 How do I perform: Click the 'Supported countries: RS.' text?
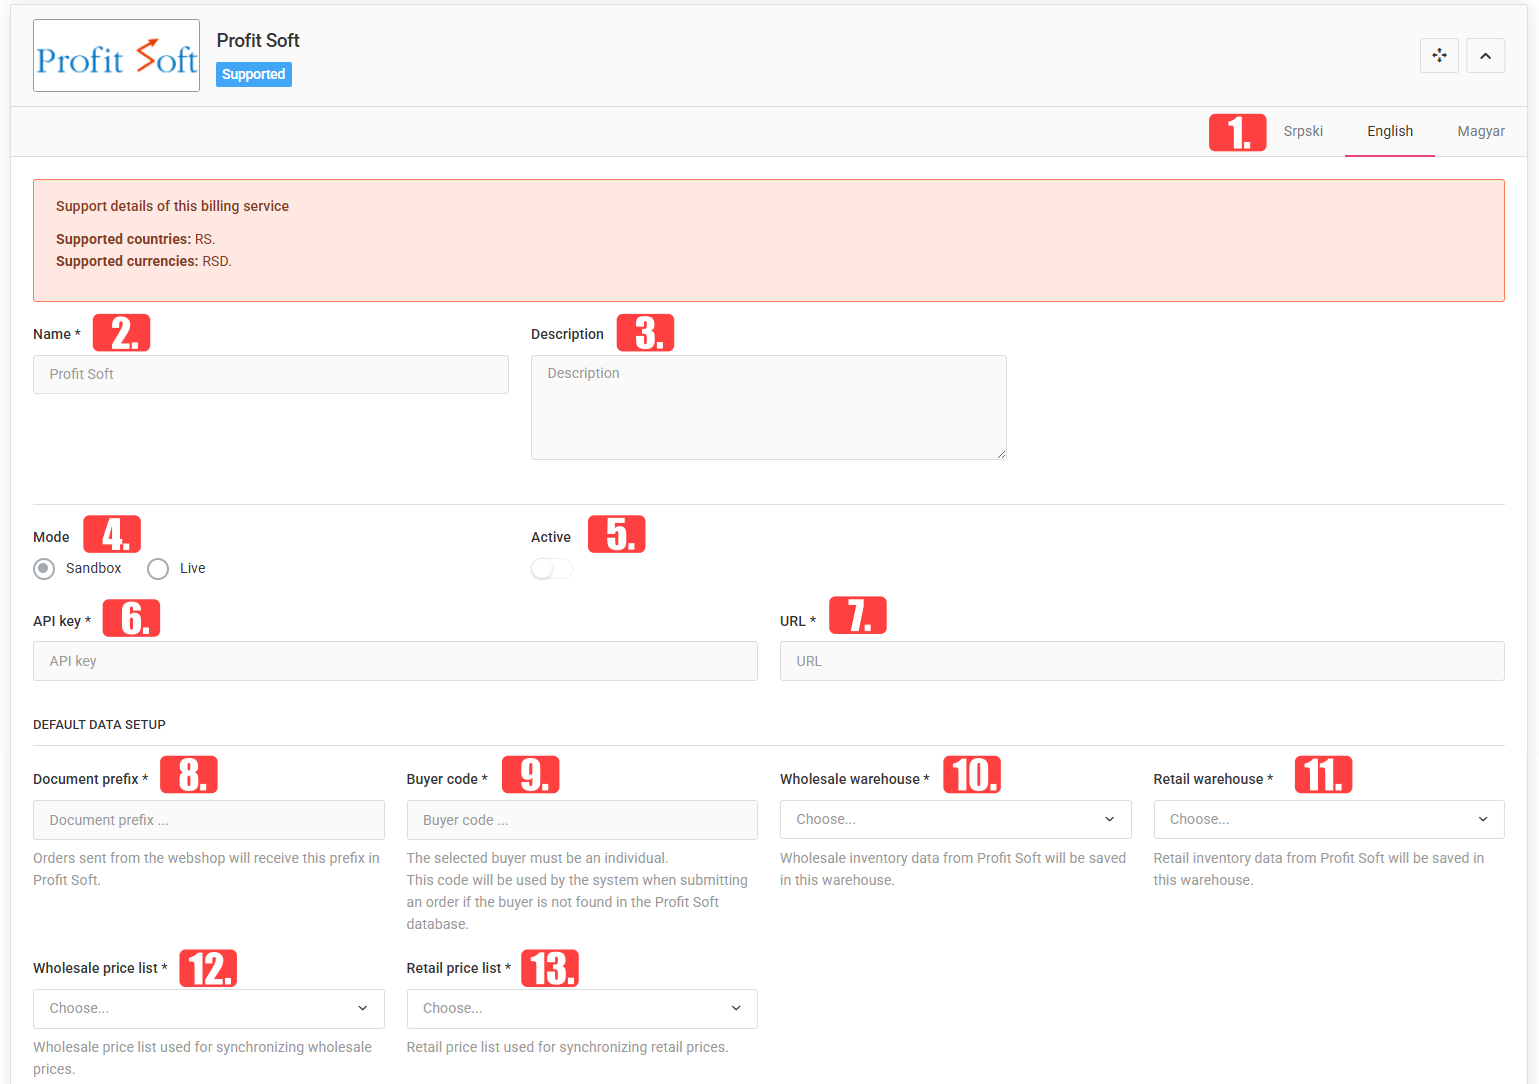(x=136, y=239)
